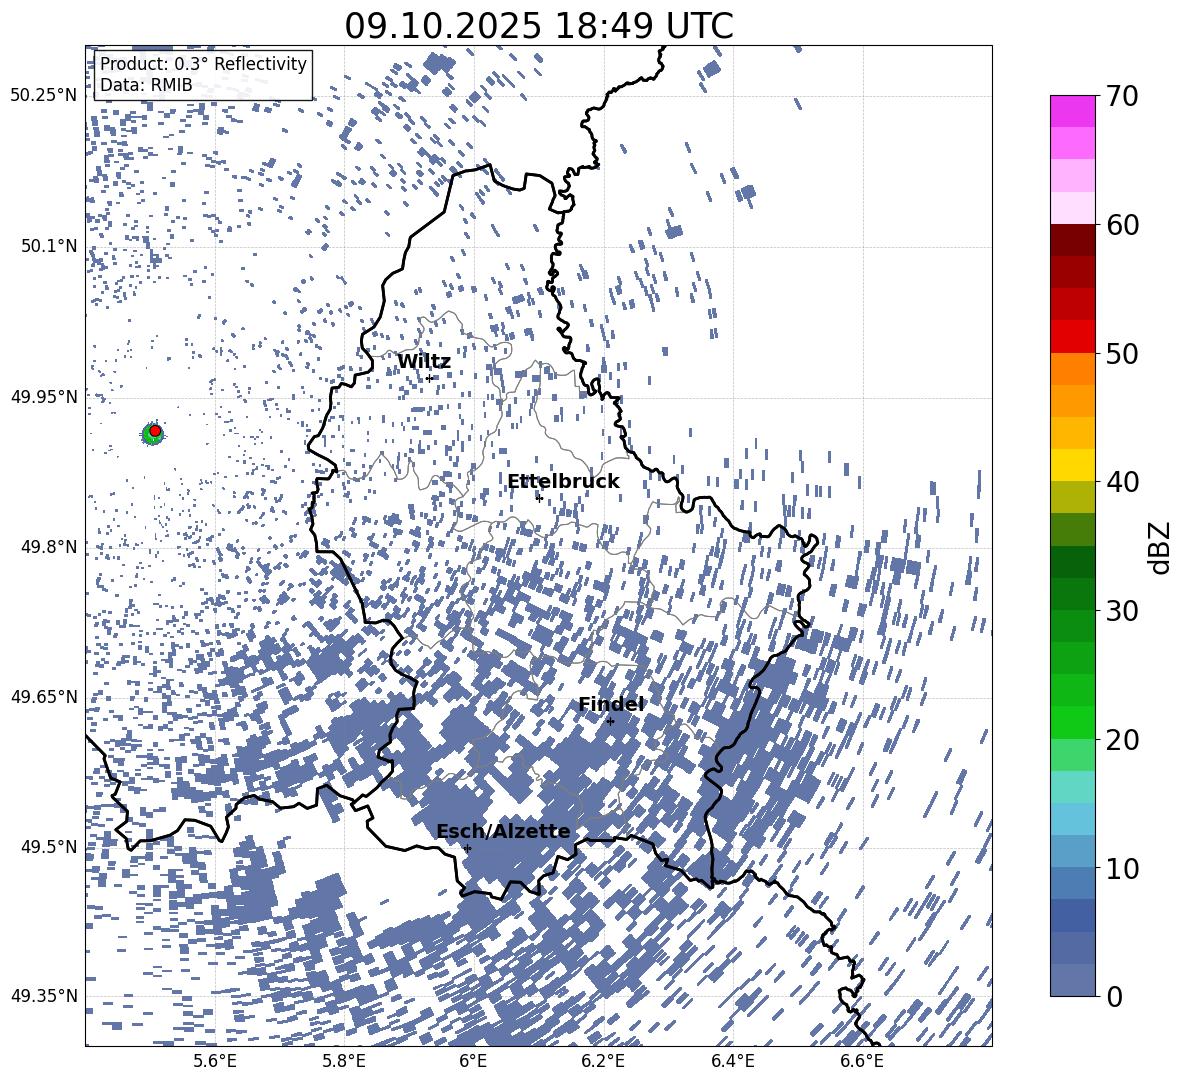The image size is (1184, 1081).
Task: Click the yellow colorbar swatch above 40
Action: [1072, 465]
